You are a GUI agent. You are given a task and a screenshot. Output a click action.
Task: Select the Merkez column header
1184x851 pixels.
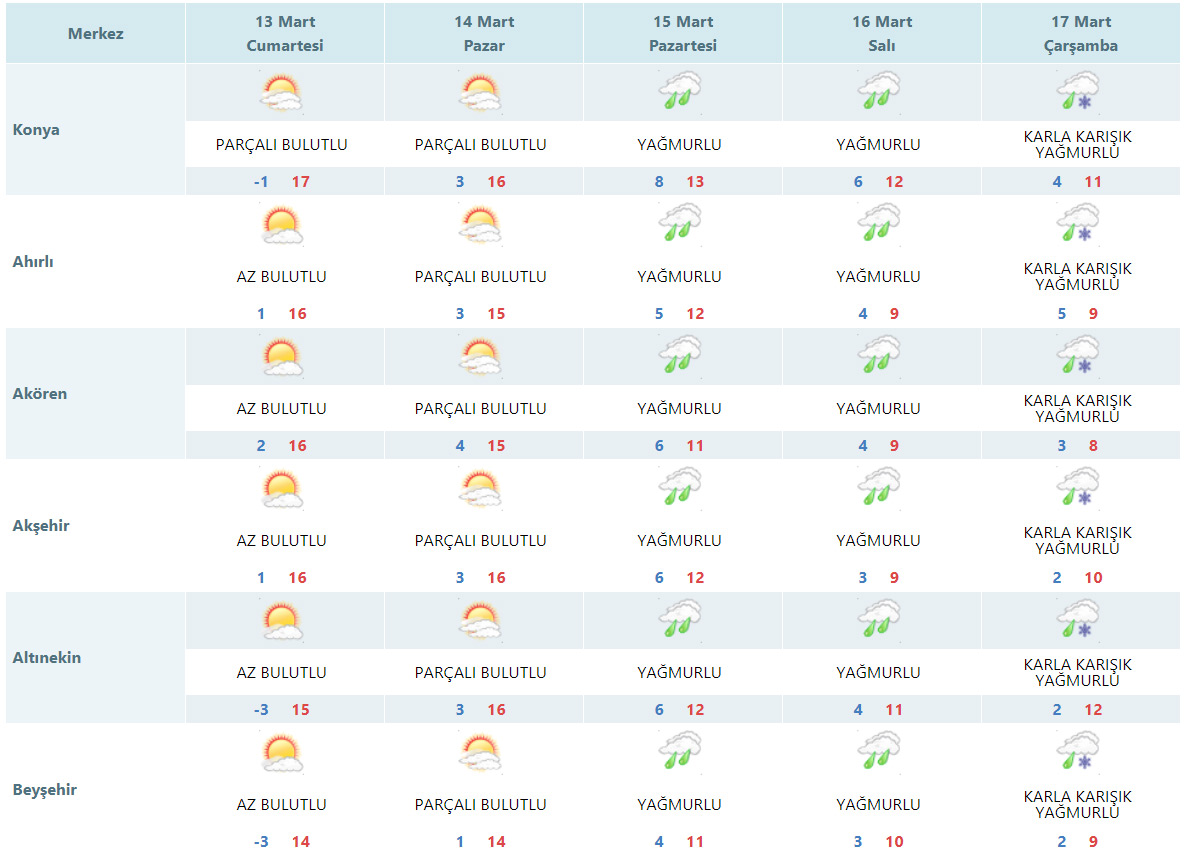(96, 34)
